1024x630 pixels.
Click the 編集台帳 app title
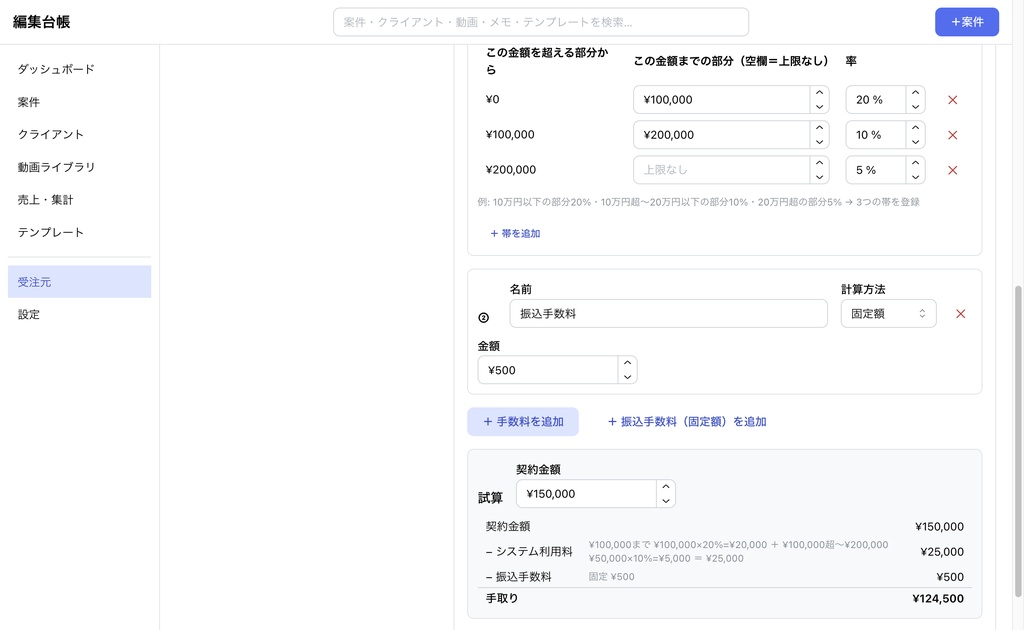coord(41,22)
